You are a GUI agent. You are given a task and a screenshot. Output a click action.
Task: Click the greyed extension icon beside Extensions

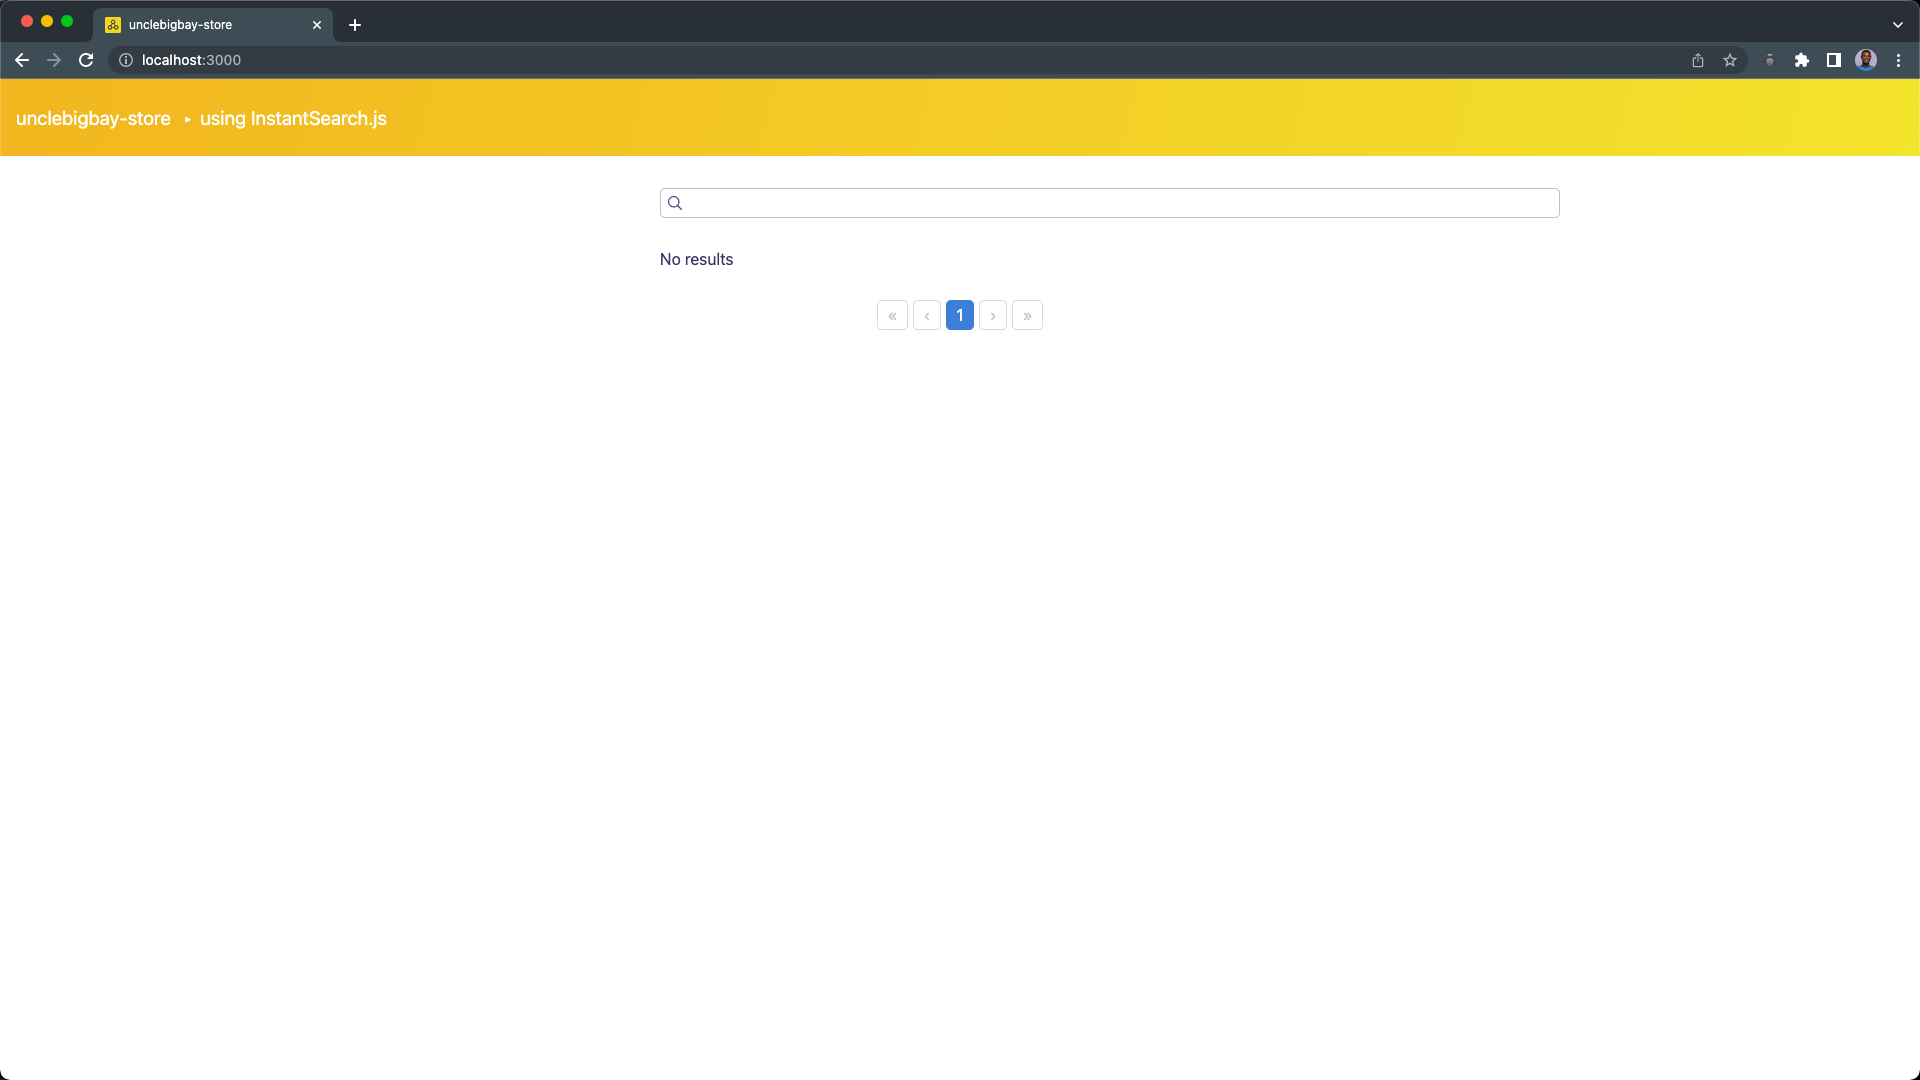(1770, 60)
